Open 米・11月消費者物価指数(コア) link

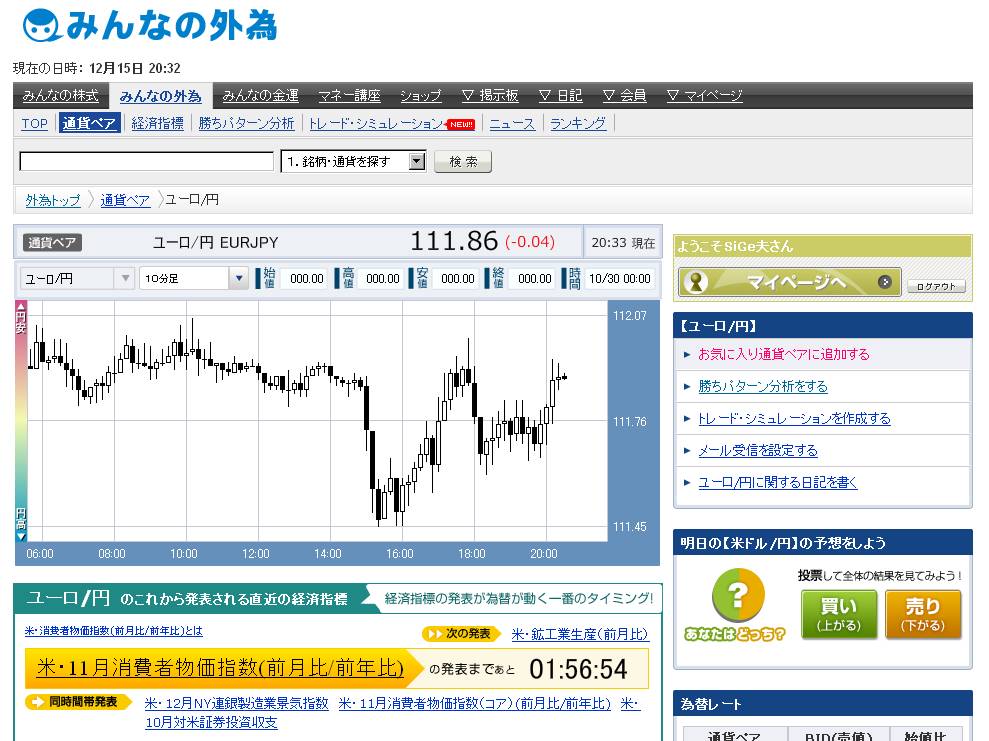(475, 703)
